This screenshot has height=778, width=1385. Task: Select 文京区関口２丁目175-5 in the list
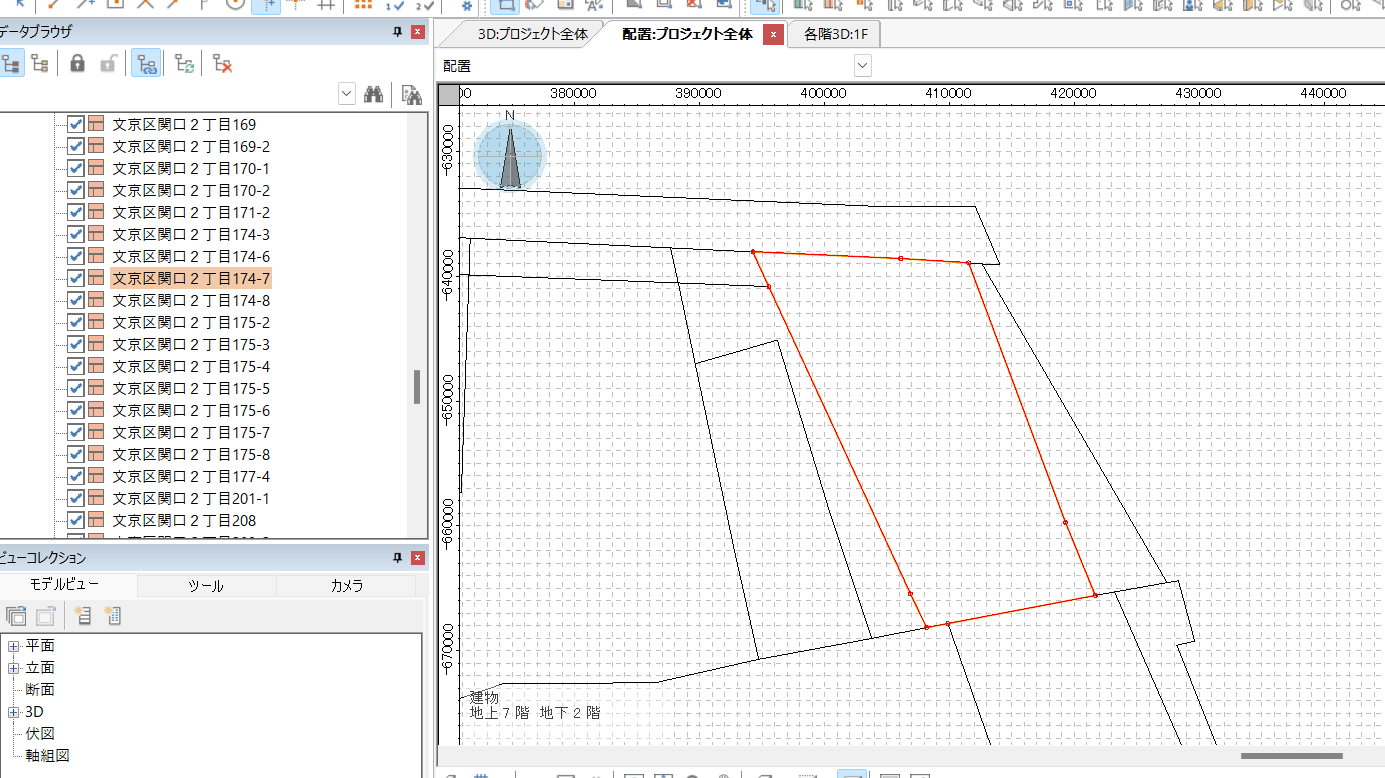point(190,389)
